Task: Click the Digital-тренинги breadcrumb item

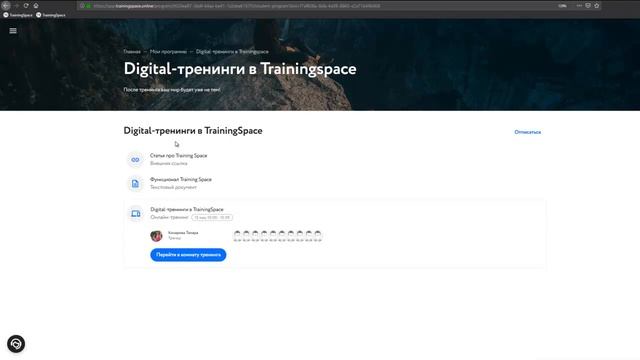Action: pos(232,52)
